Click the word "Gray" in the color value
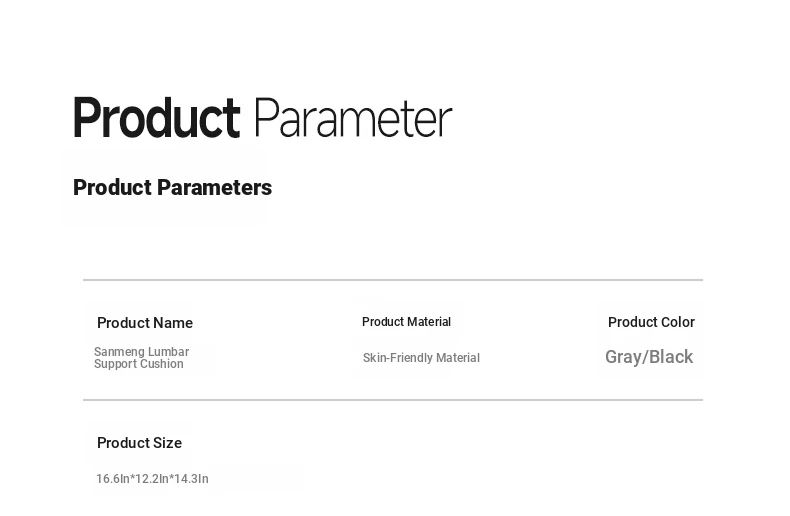This screenshot has width=790, height=516. [x=623, y=357]
